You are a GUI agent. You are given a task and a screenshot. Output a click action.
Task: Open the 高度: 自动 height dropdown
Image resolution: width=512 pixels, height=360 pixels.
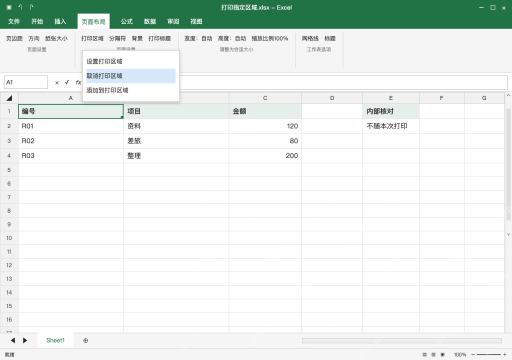(232, 39)
